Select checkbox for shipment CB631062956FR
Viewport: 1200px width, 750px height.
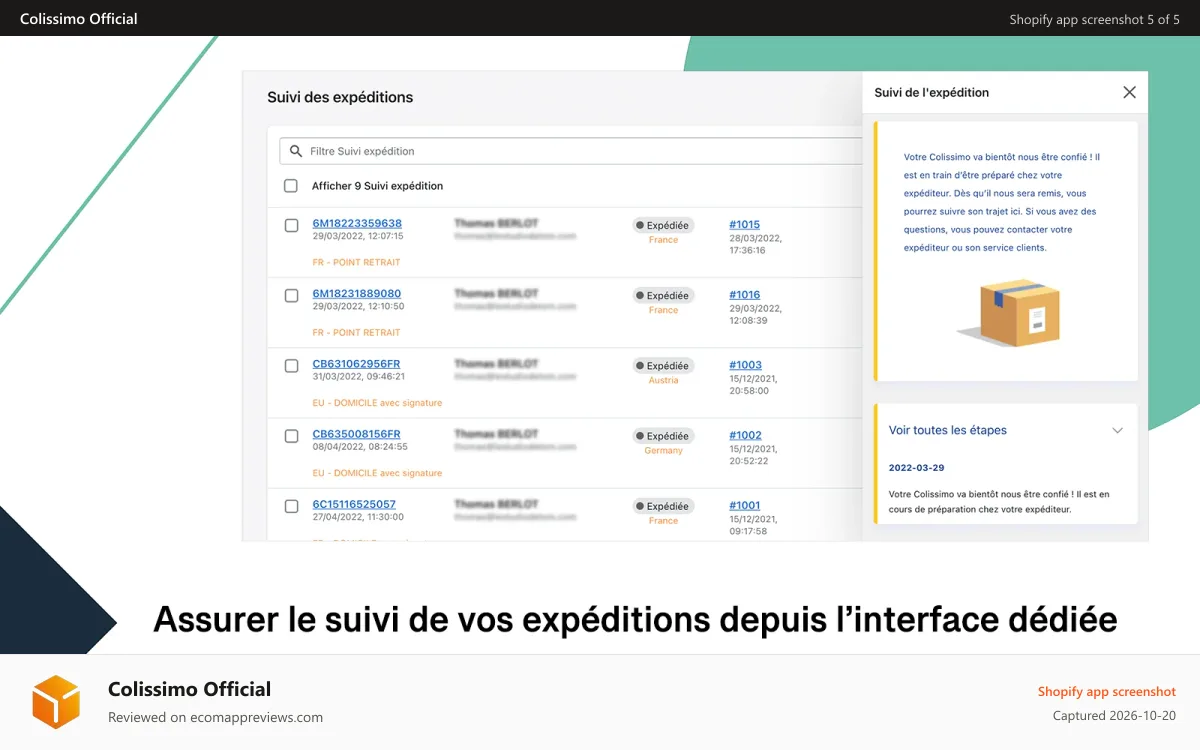click(x=292, y=366)
